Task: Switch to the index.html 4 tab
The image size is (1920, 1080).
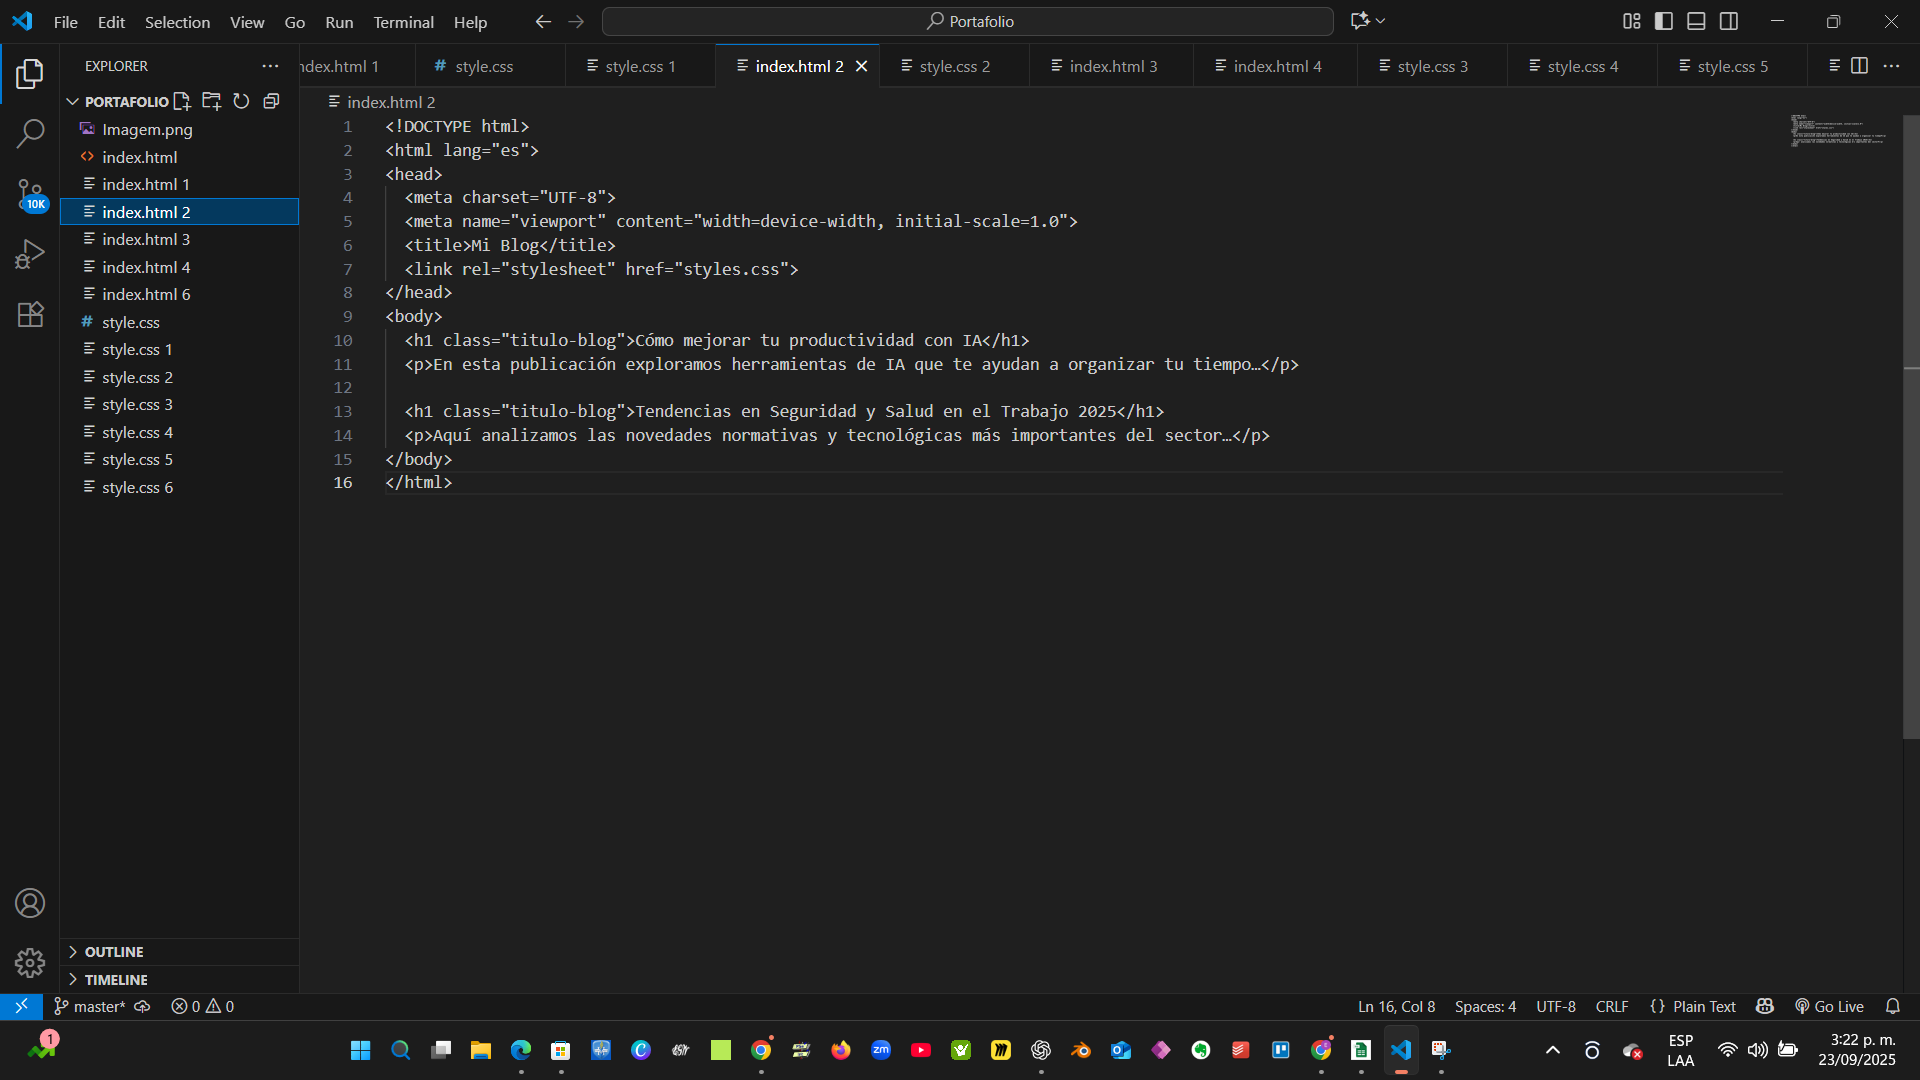Action: (x=1276, y=66)
